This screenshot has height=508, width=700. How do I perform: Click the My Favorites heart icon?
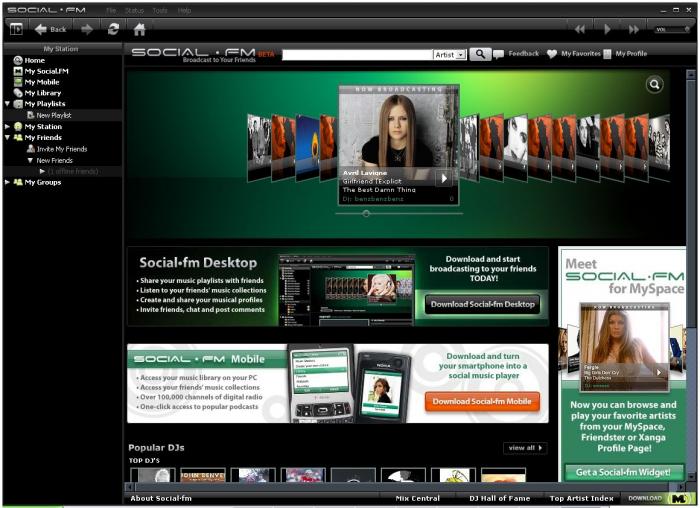point(552,54)
